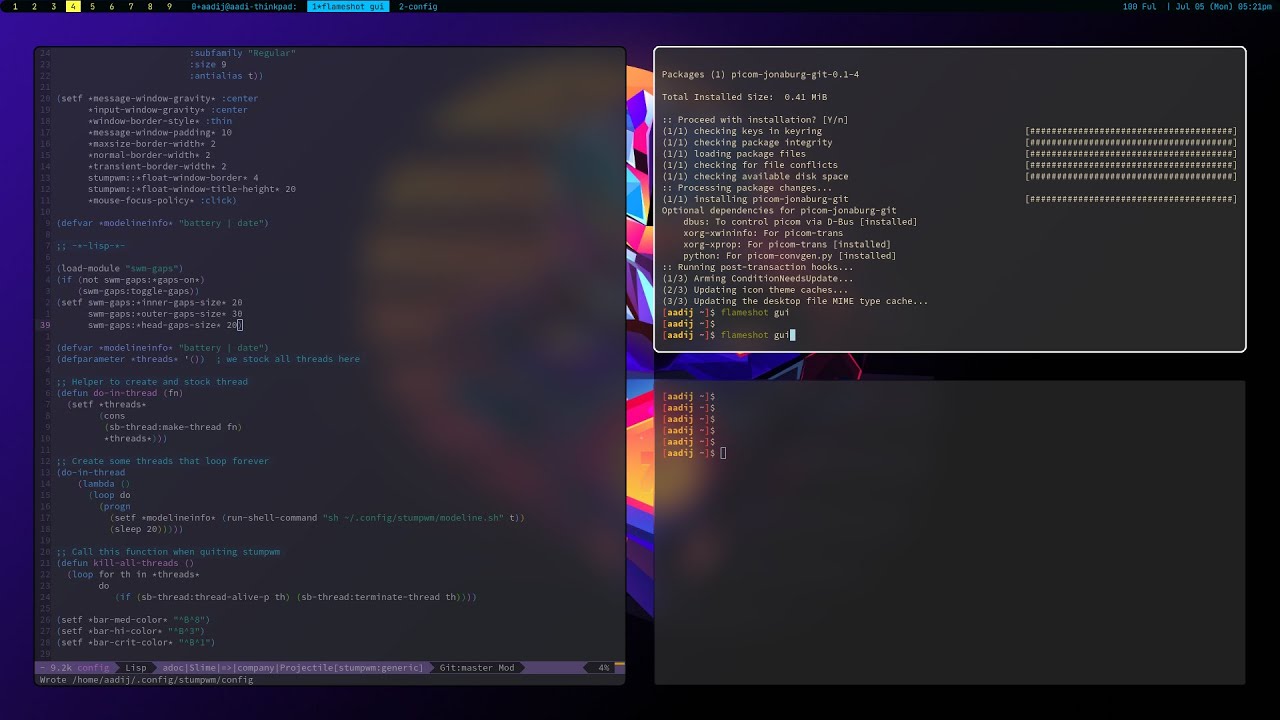This screenshot has height=720, width=1280.
Task: Select the 2-config window entry
Action: [x=418, y=6]
